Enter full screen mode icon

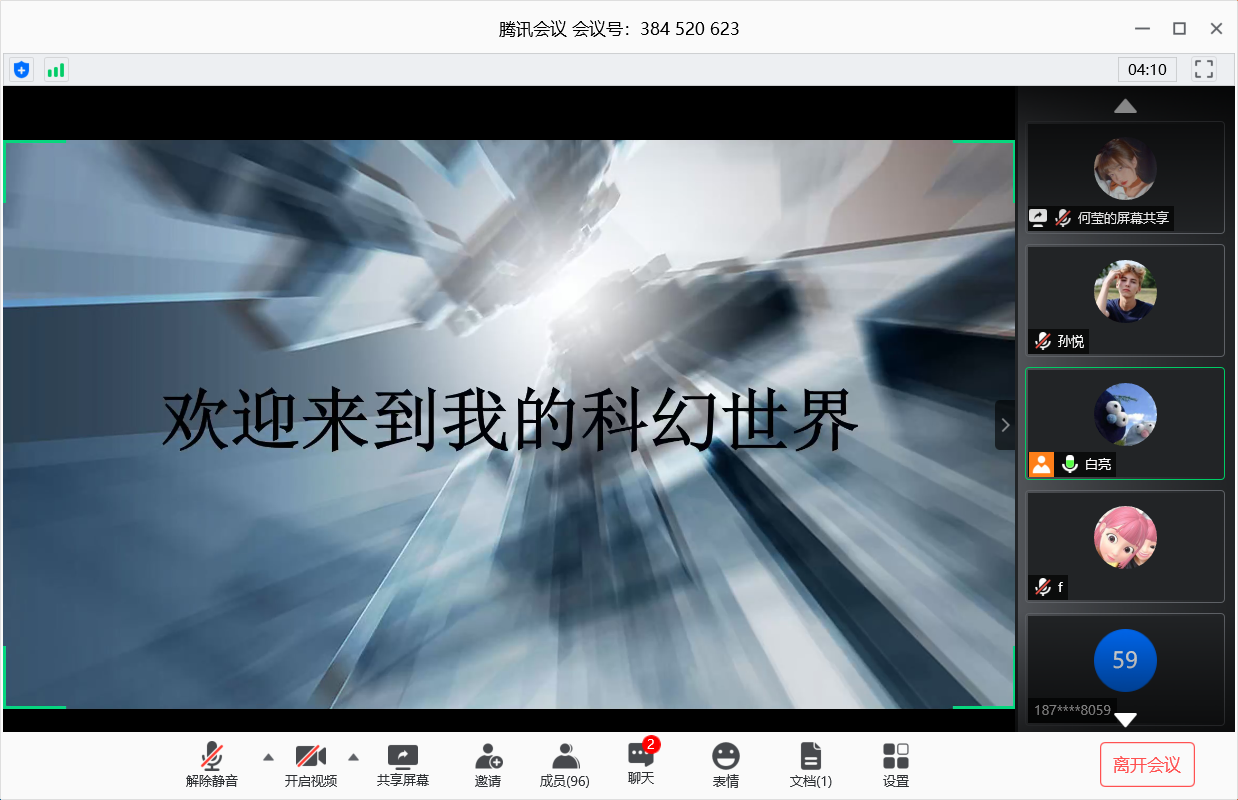click(x=1204, y=69)
